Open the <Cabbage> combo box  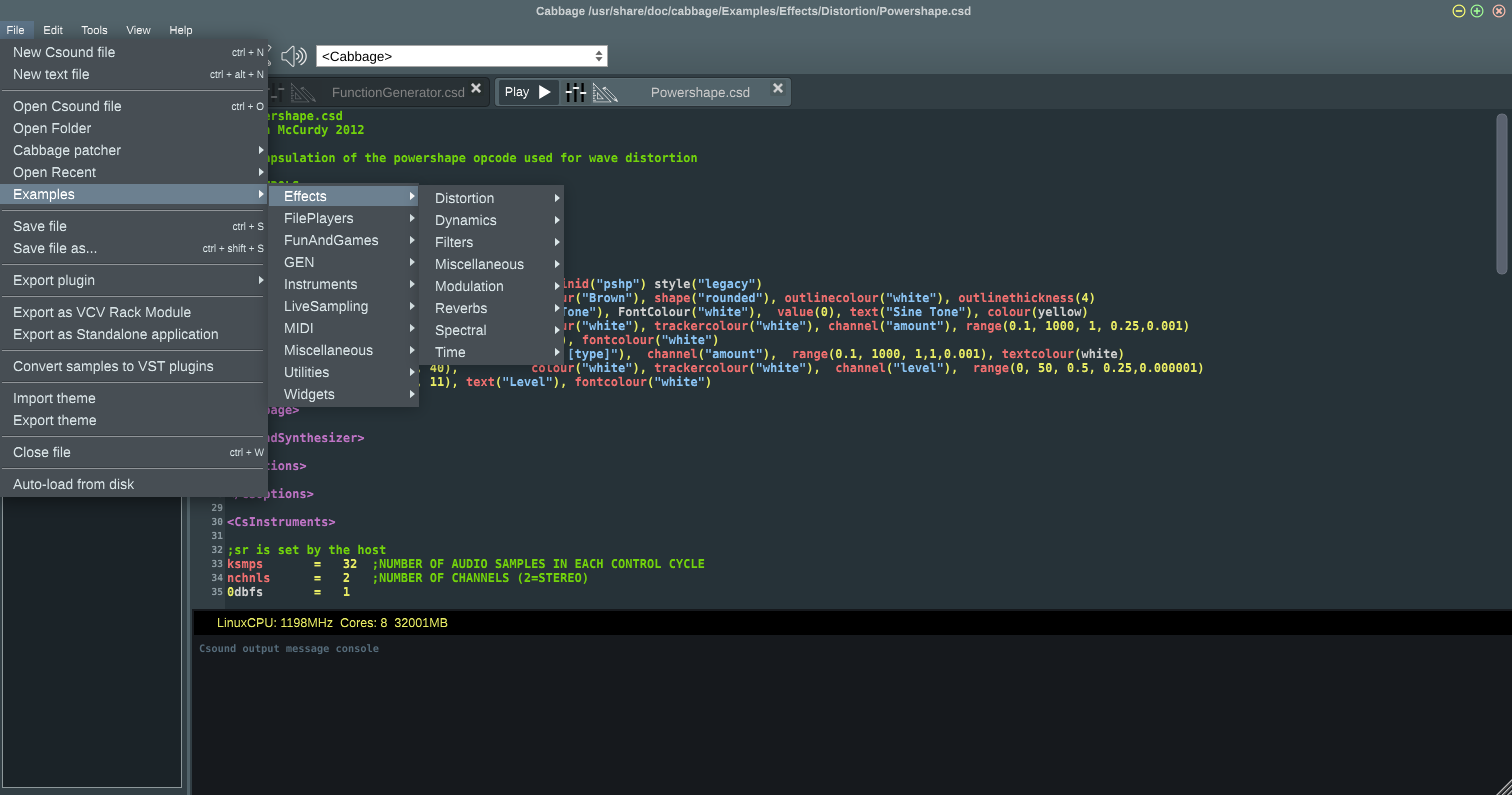point(461,56)
